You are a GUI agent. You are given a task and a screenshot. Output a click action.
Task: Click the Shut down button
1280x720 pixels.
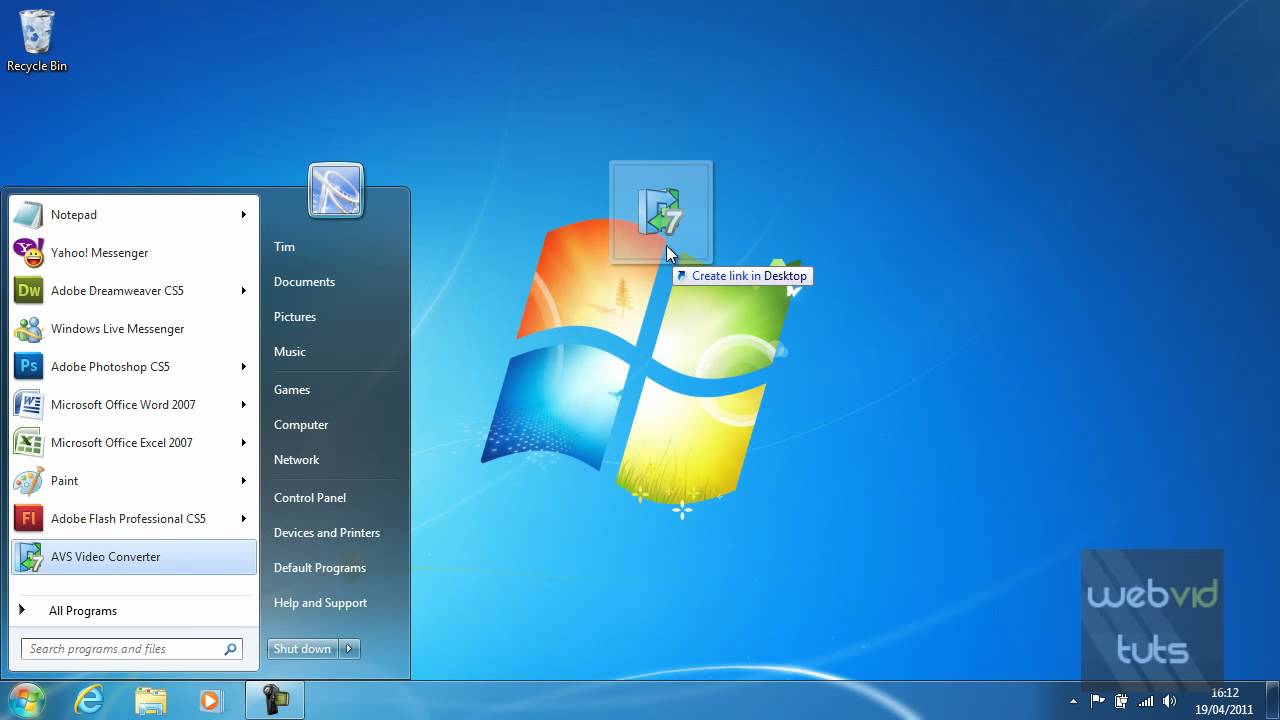pyautogui.click(x=302, y=648)
